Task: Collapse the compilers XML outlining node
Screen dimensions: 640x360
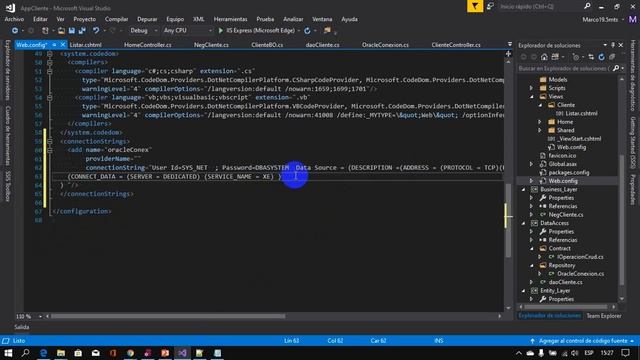Action: click(50, 62)
